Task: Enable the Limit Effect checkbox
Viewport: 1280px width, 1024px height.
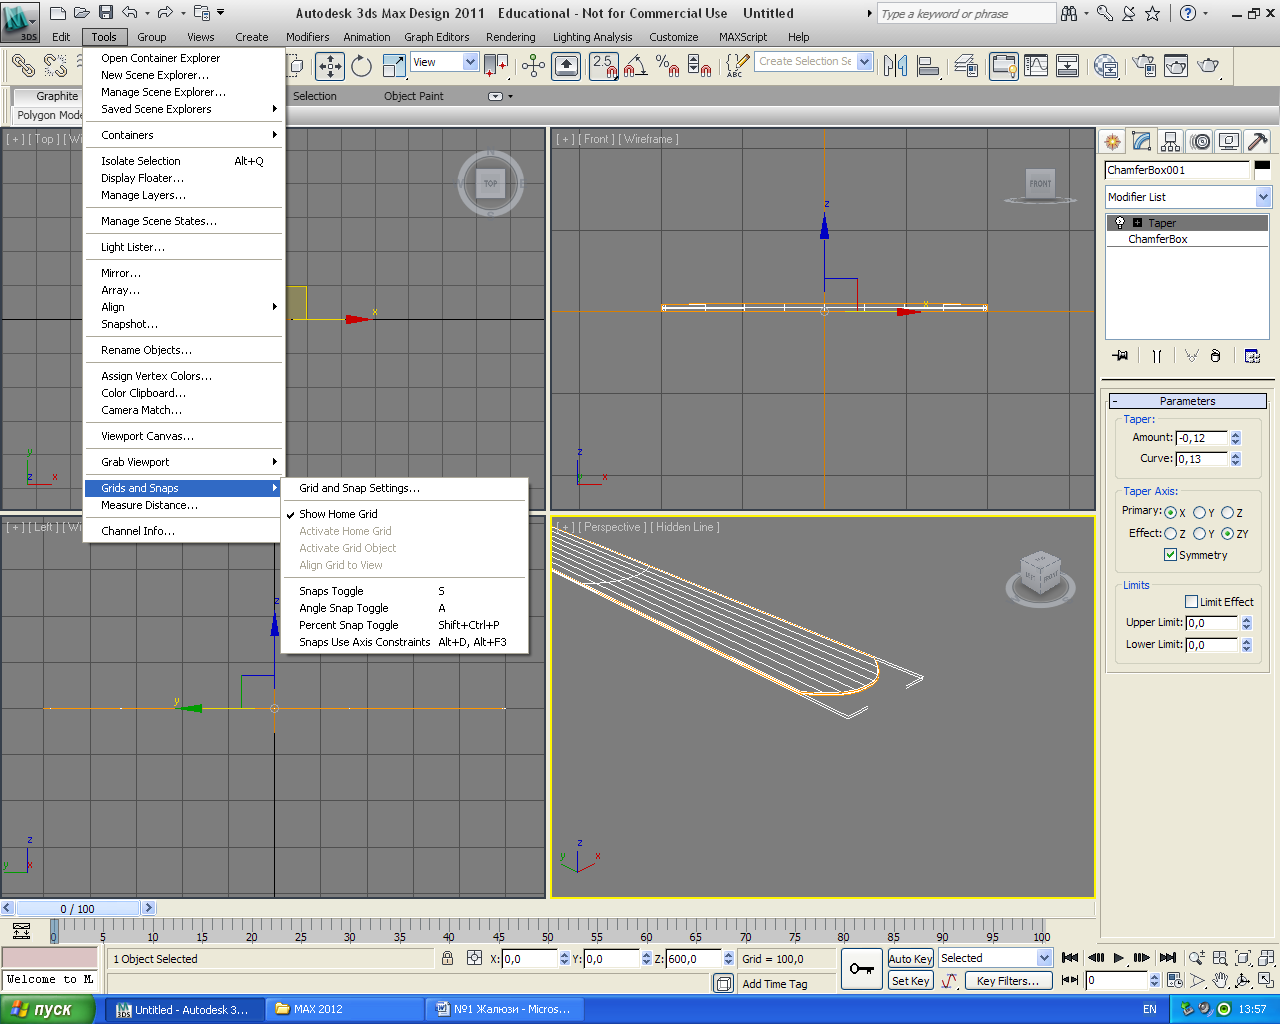Action: 1191,602
